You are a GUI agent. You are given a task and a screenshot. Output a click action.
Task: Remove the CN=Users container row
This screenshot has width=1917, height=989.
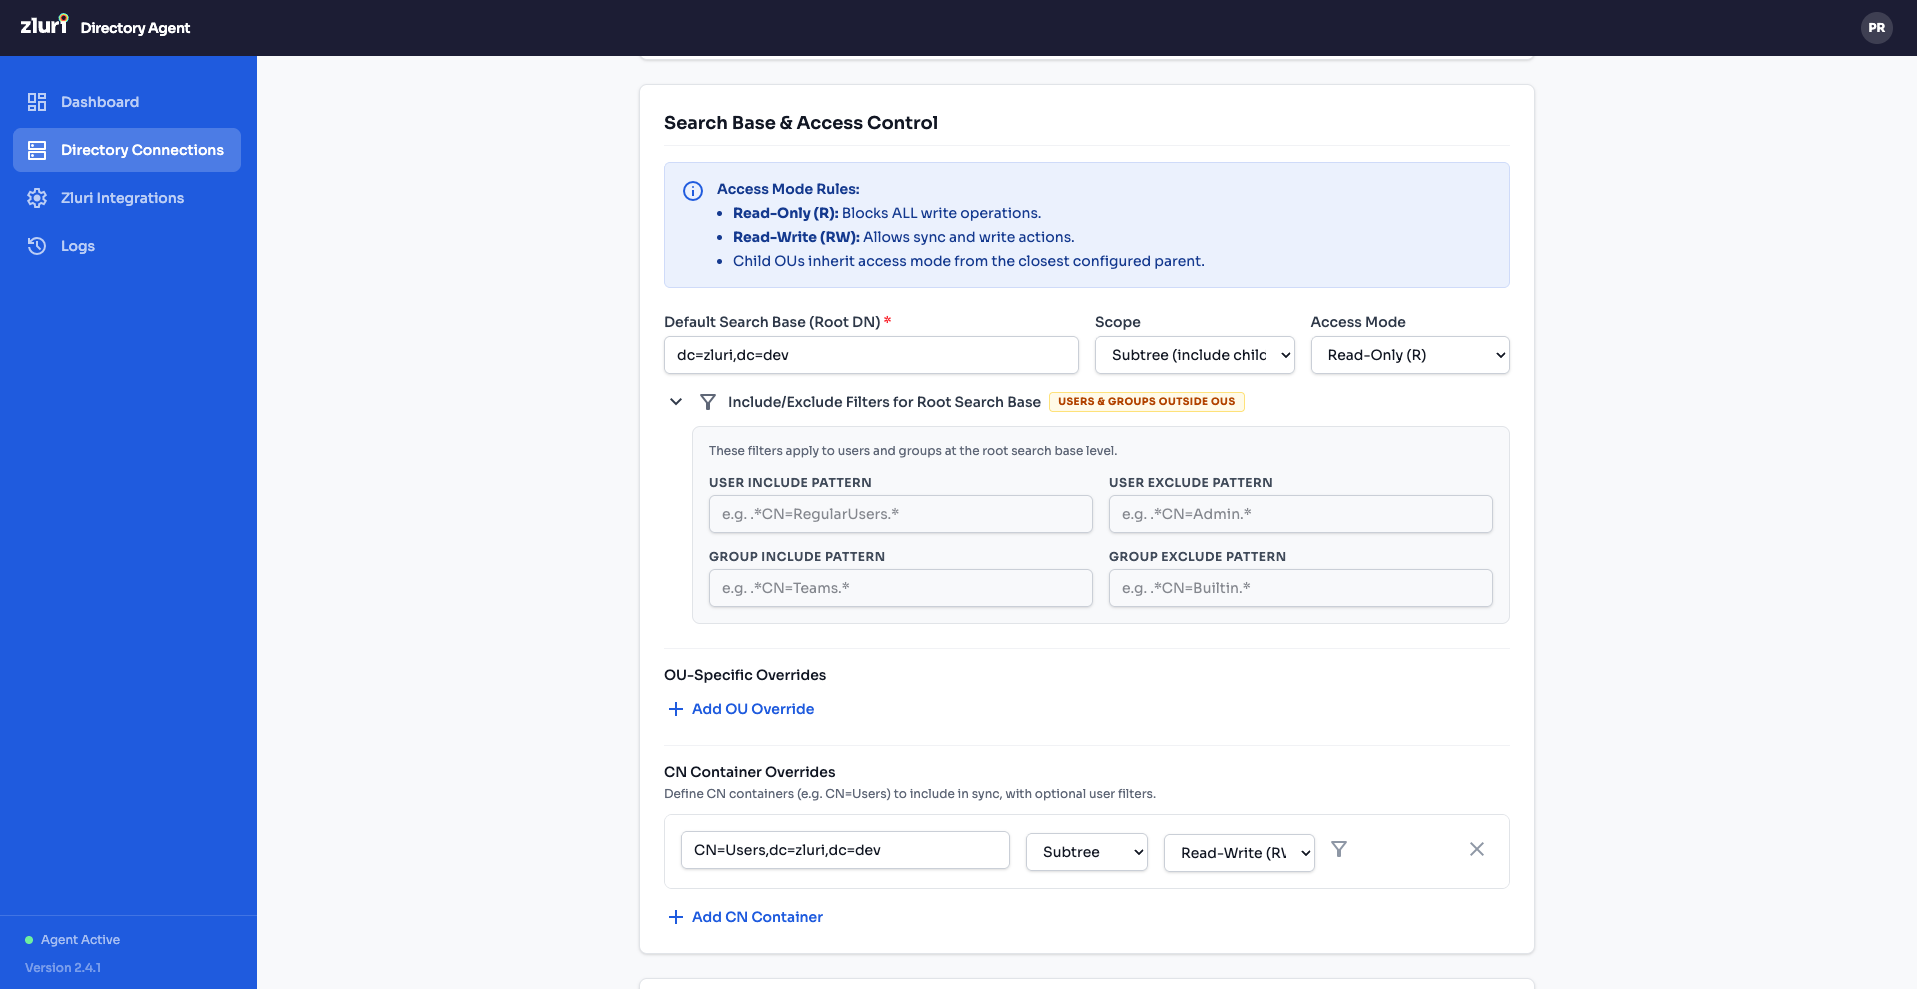point(1477,849)
